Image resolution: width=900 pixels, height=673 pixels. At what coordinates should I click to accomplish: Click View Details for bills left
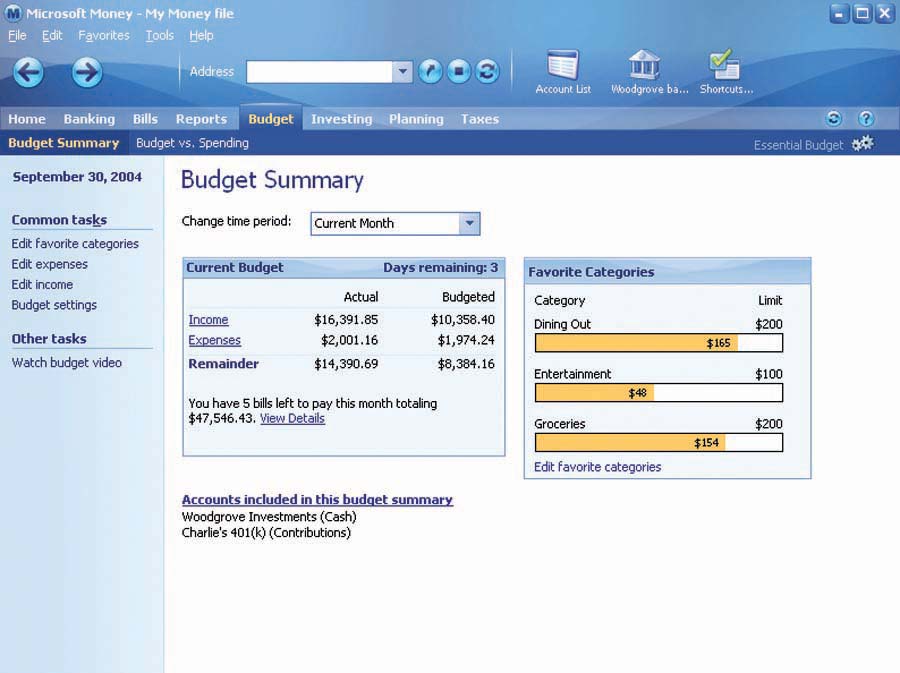(292, 418)
